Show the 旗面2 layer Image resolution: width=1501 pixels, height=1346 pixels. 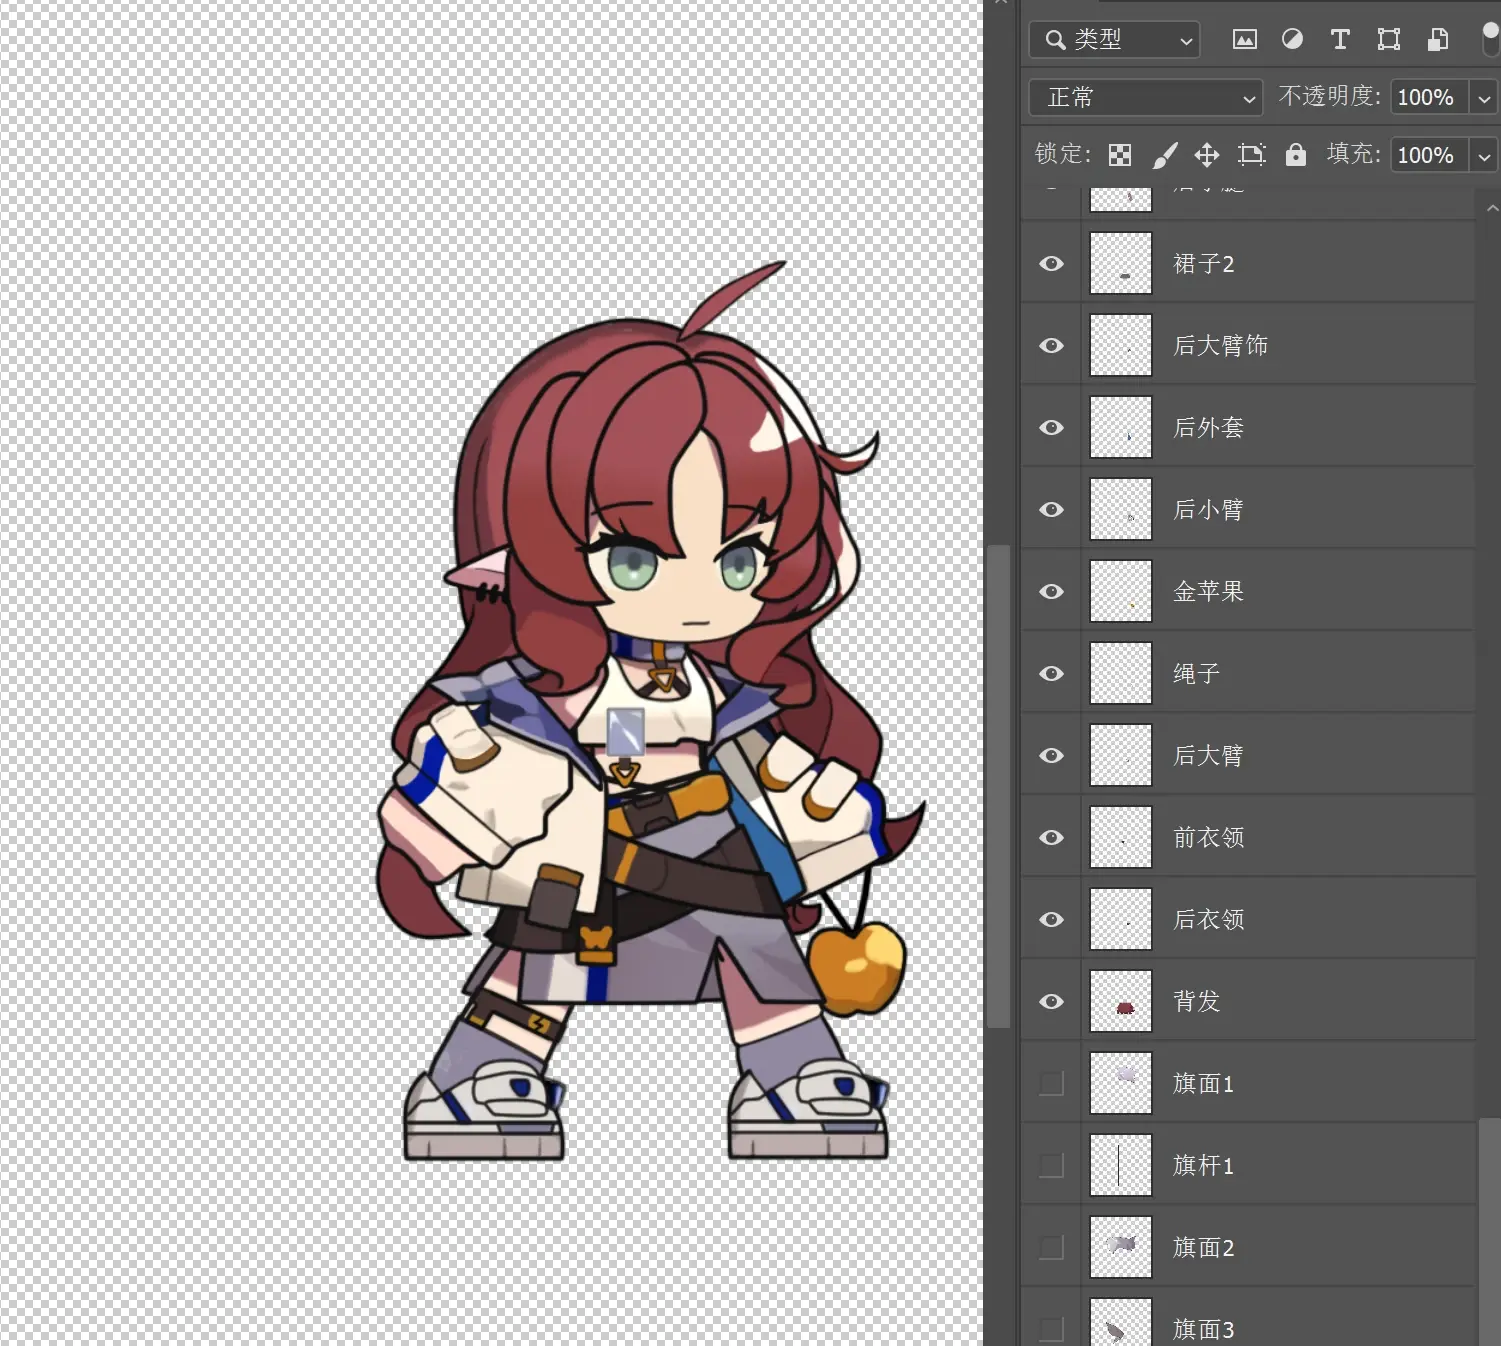(1051, 1248)
